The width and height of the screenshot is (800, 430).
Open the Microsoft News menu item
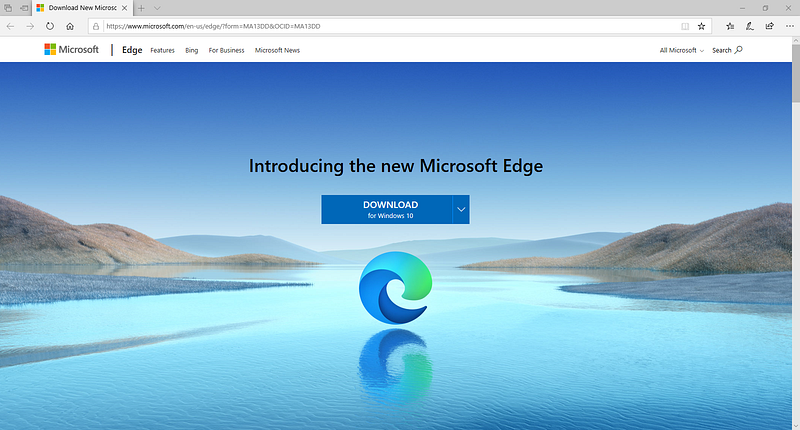pos(277,50)
